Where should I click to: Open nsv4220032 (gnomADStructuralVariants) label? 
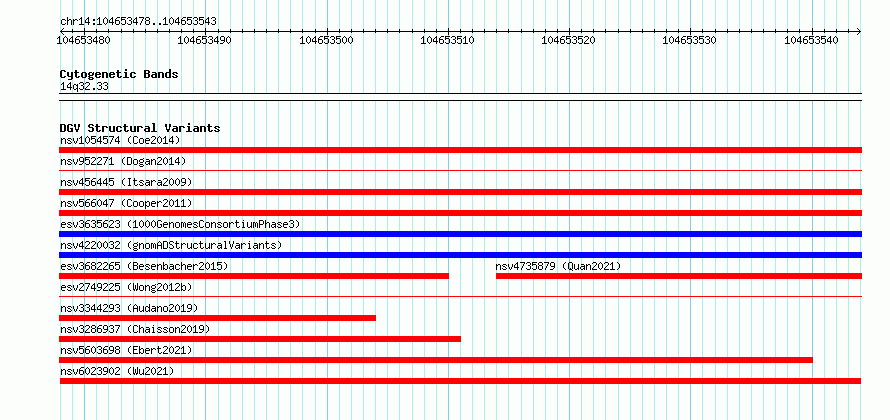pos(171,245)
